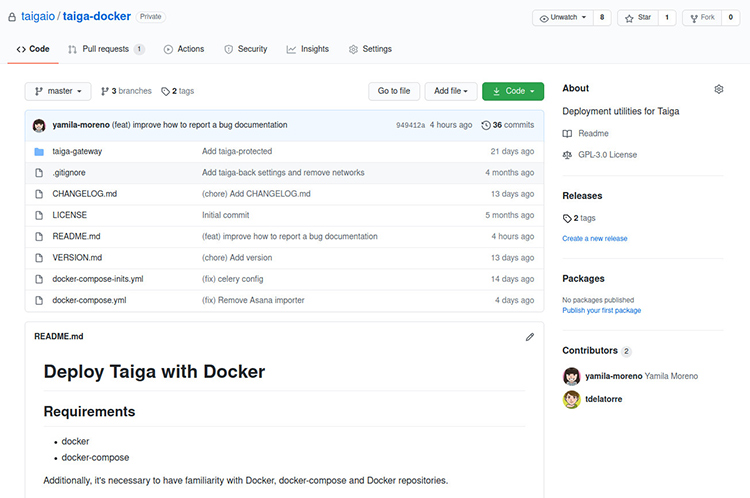Open tdelatorre's avatar in Contributors
The image size is (750, 498).
click(571, 400)
